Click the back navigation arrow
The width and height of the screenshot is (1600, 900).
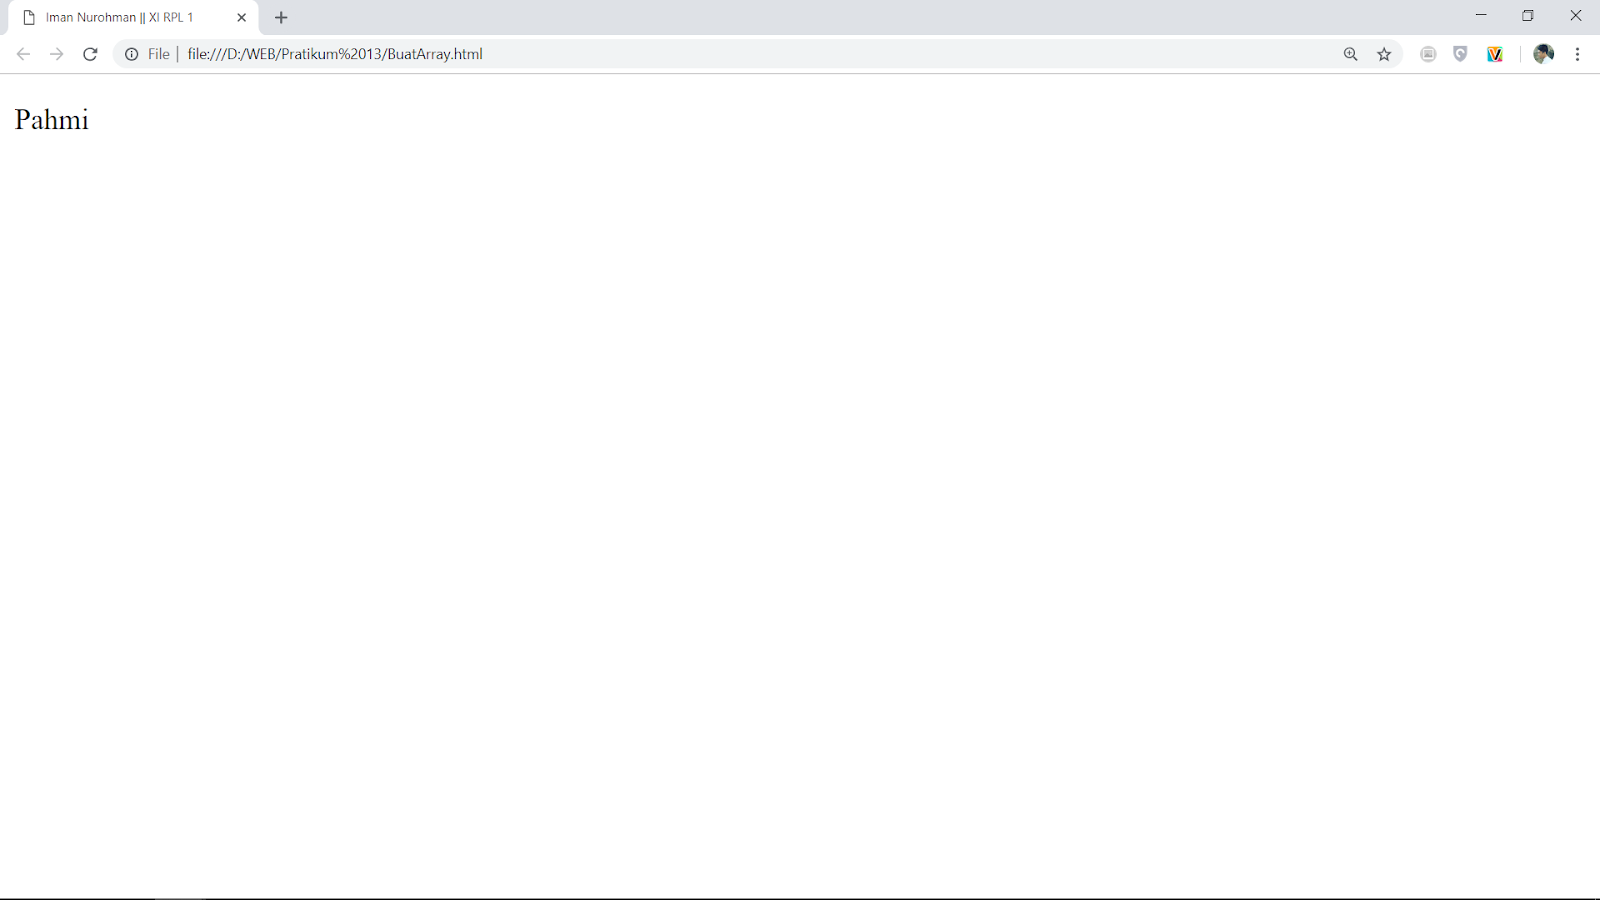pos(23,54)
